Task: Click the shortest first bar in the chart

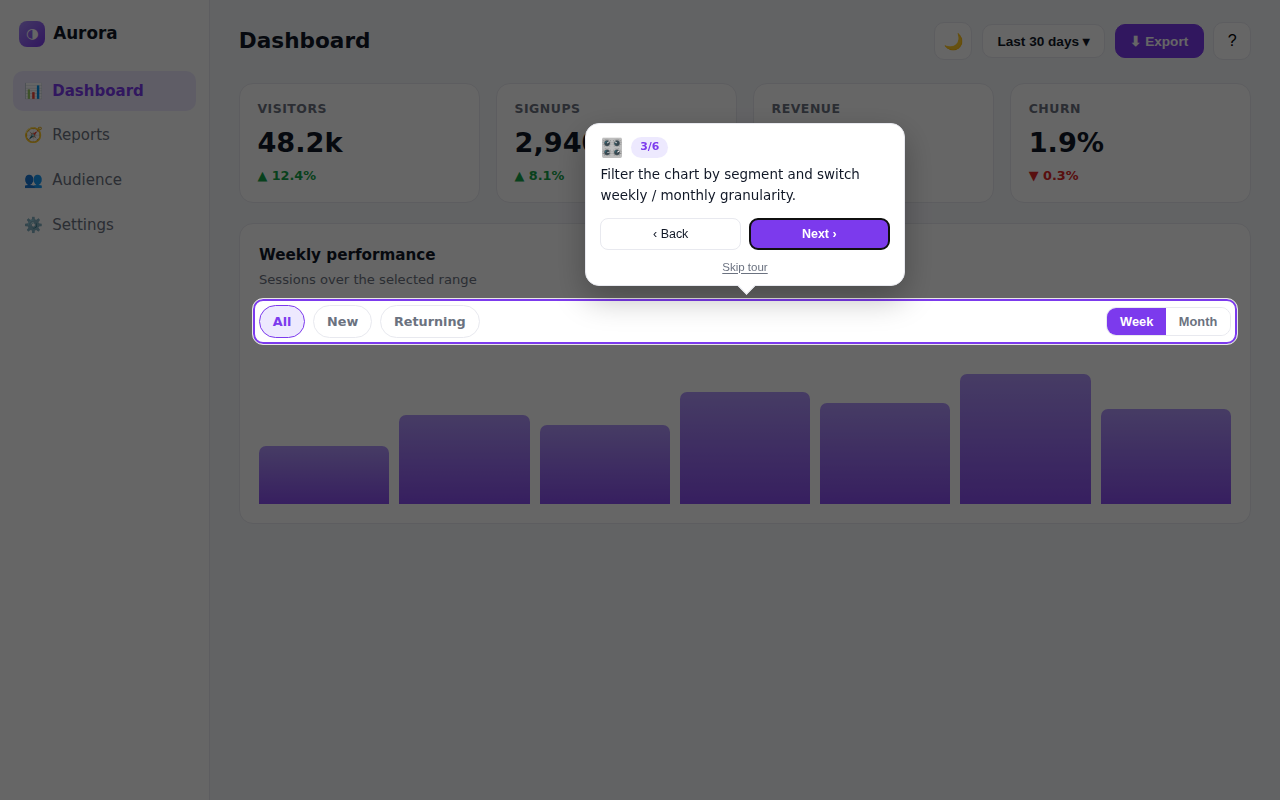Action: (x=324, y=475)
